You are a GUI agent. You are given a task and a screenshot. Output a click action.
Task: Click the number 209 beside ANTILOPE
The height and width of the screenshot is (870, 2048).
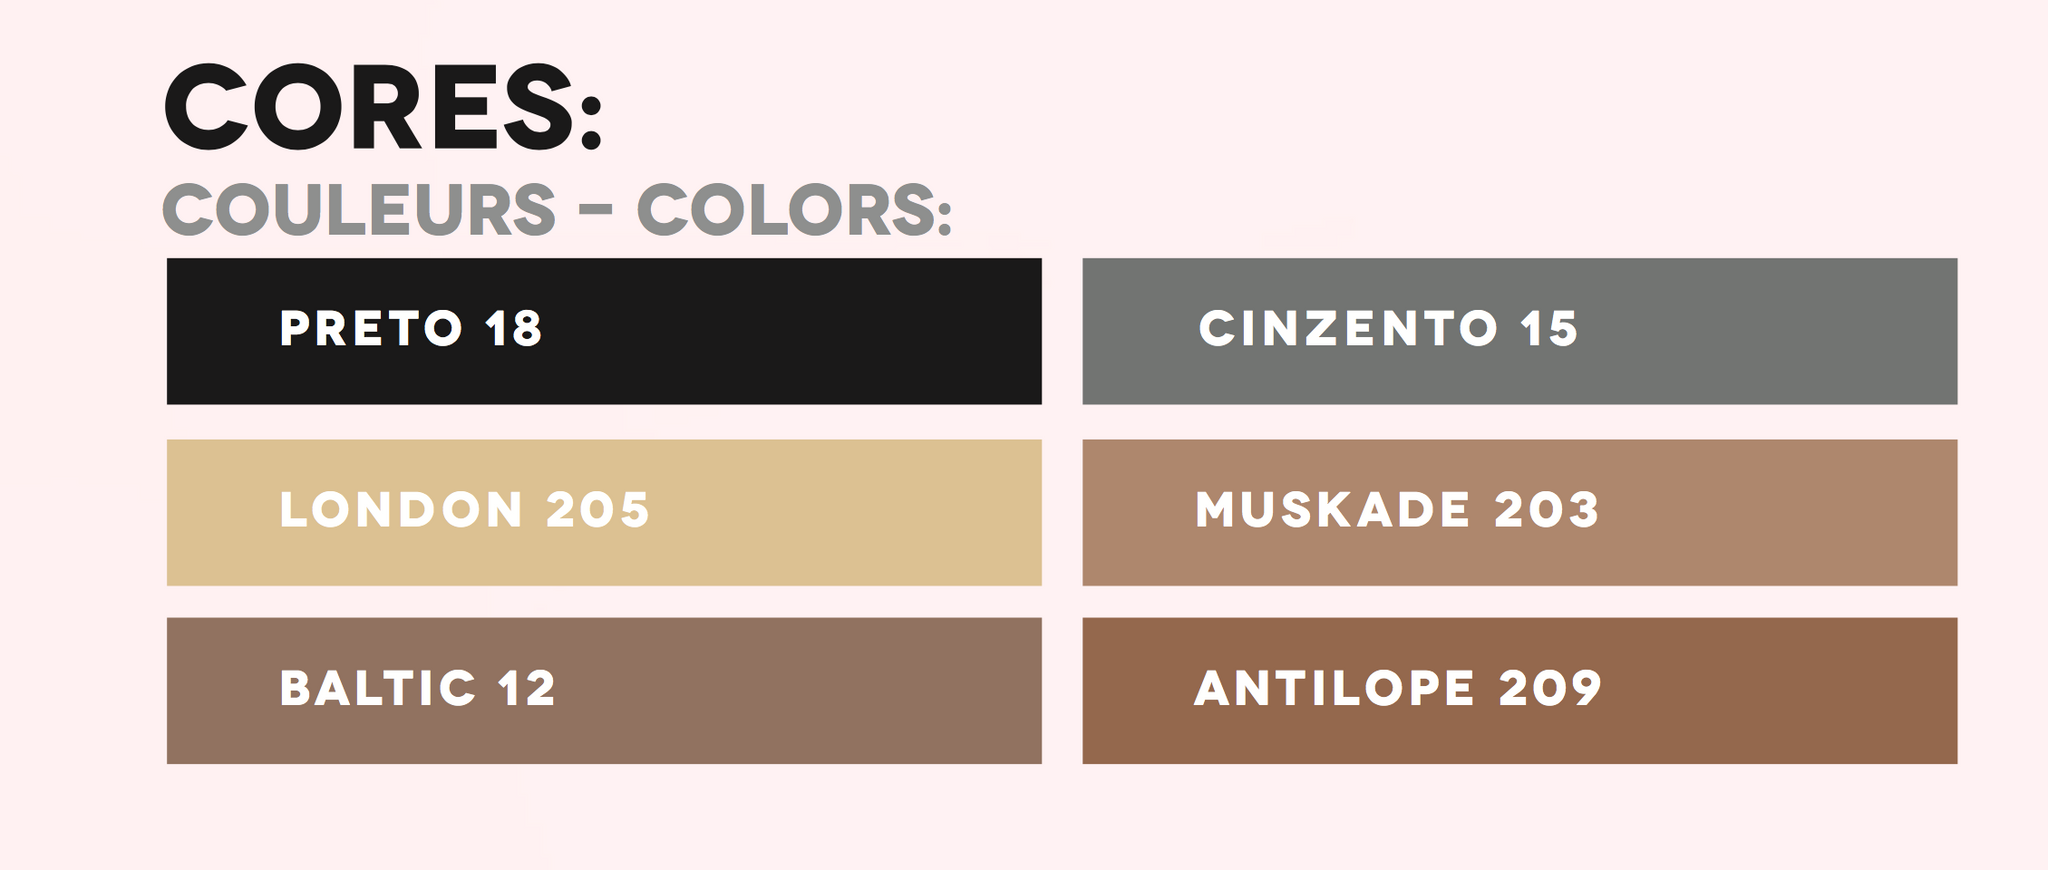tap(1550, 688)
